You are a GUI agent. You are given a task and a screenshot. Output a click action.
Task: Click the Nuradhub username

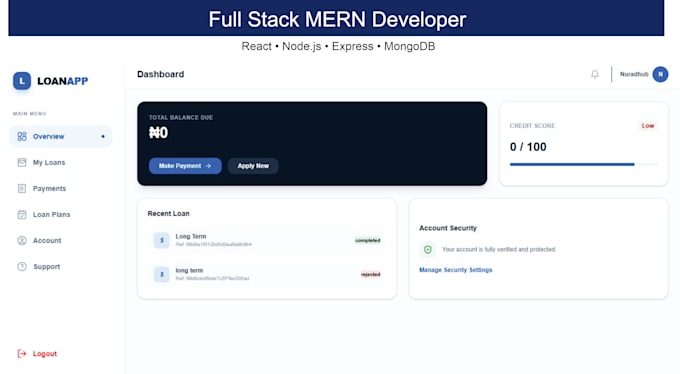(634, 74)
